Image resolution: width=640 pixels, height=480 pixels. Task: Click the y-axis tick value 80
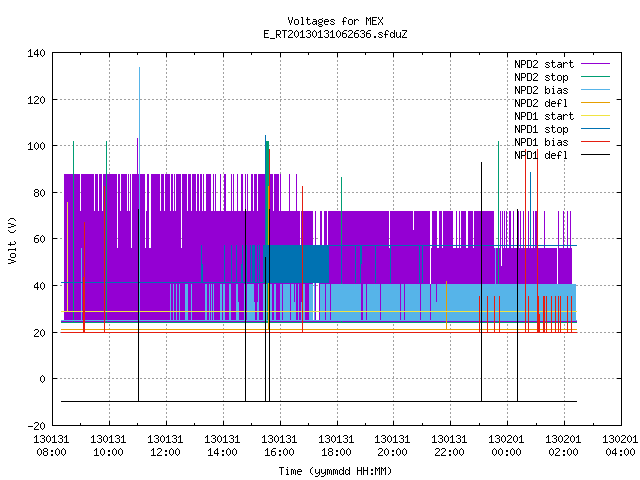tap(39, 193)
